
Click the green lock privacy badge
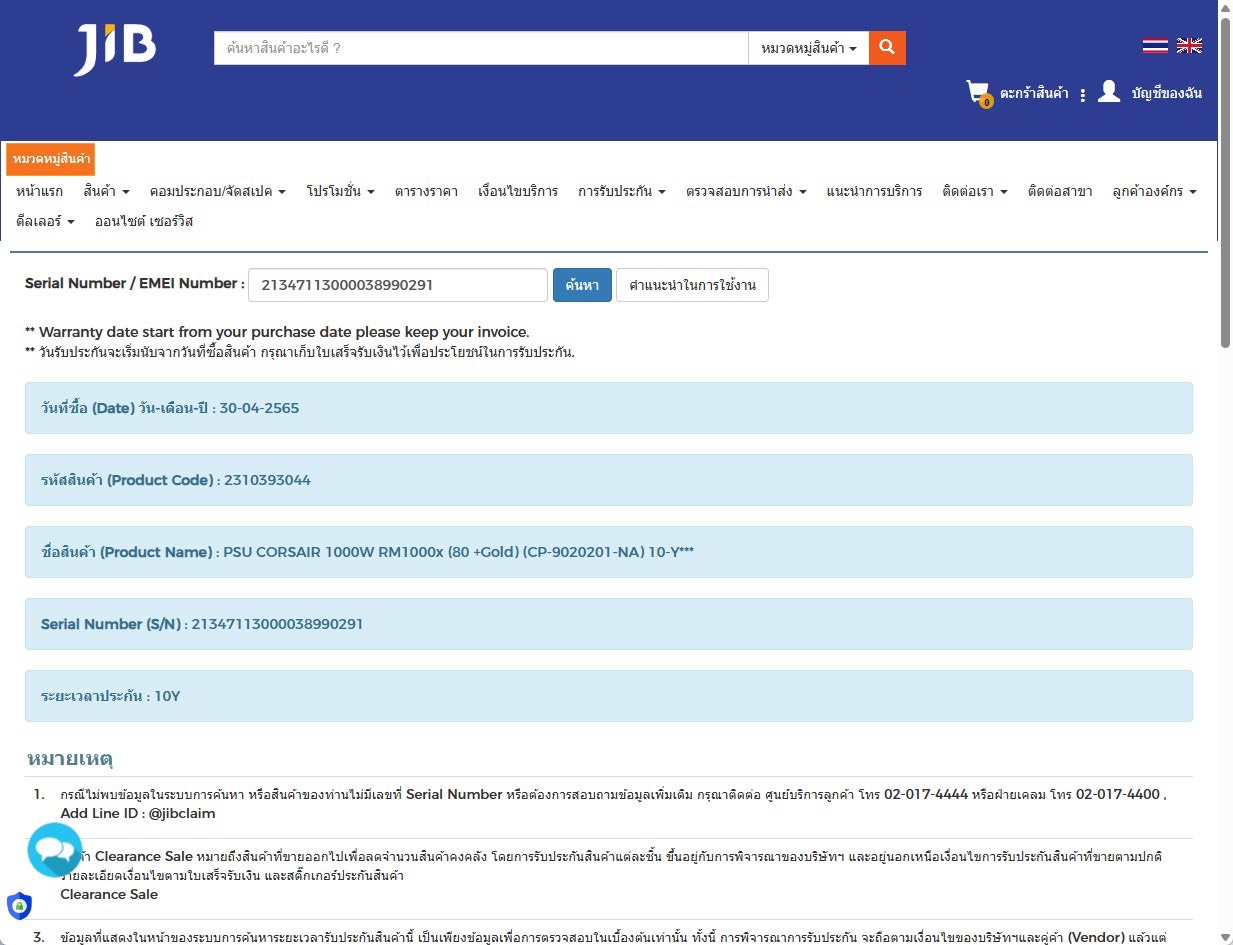point(18,906)
